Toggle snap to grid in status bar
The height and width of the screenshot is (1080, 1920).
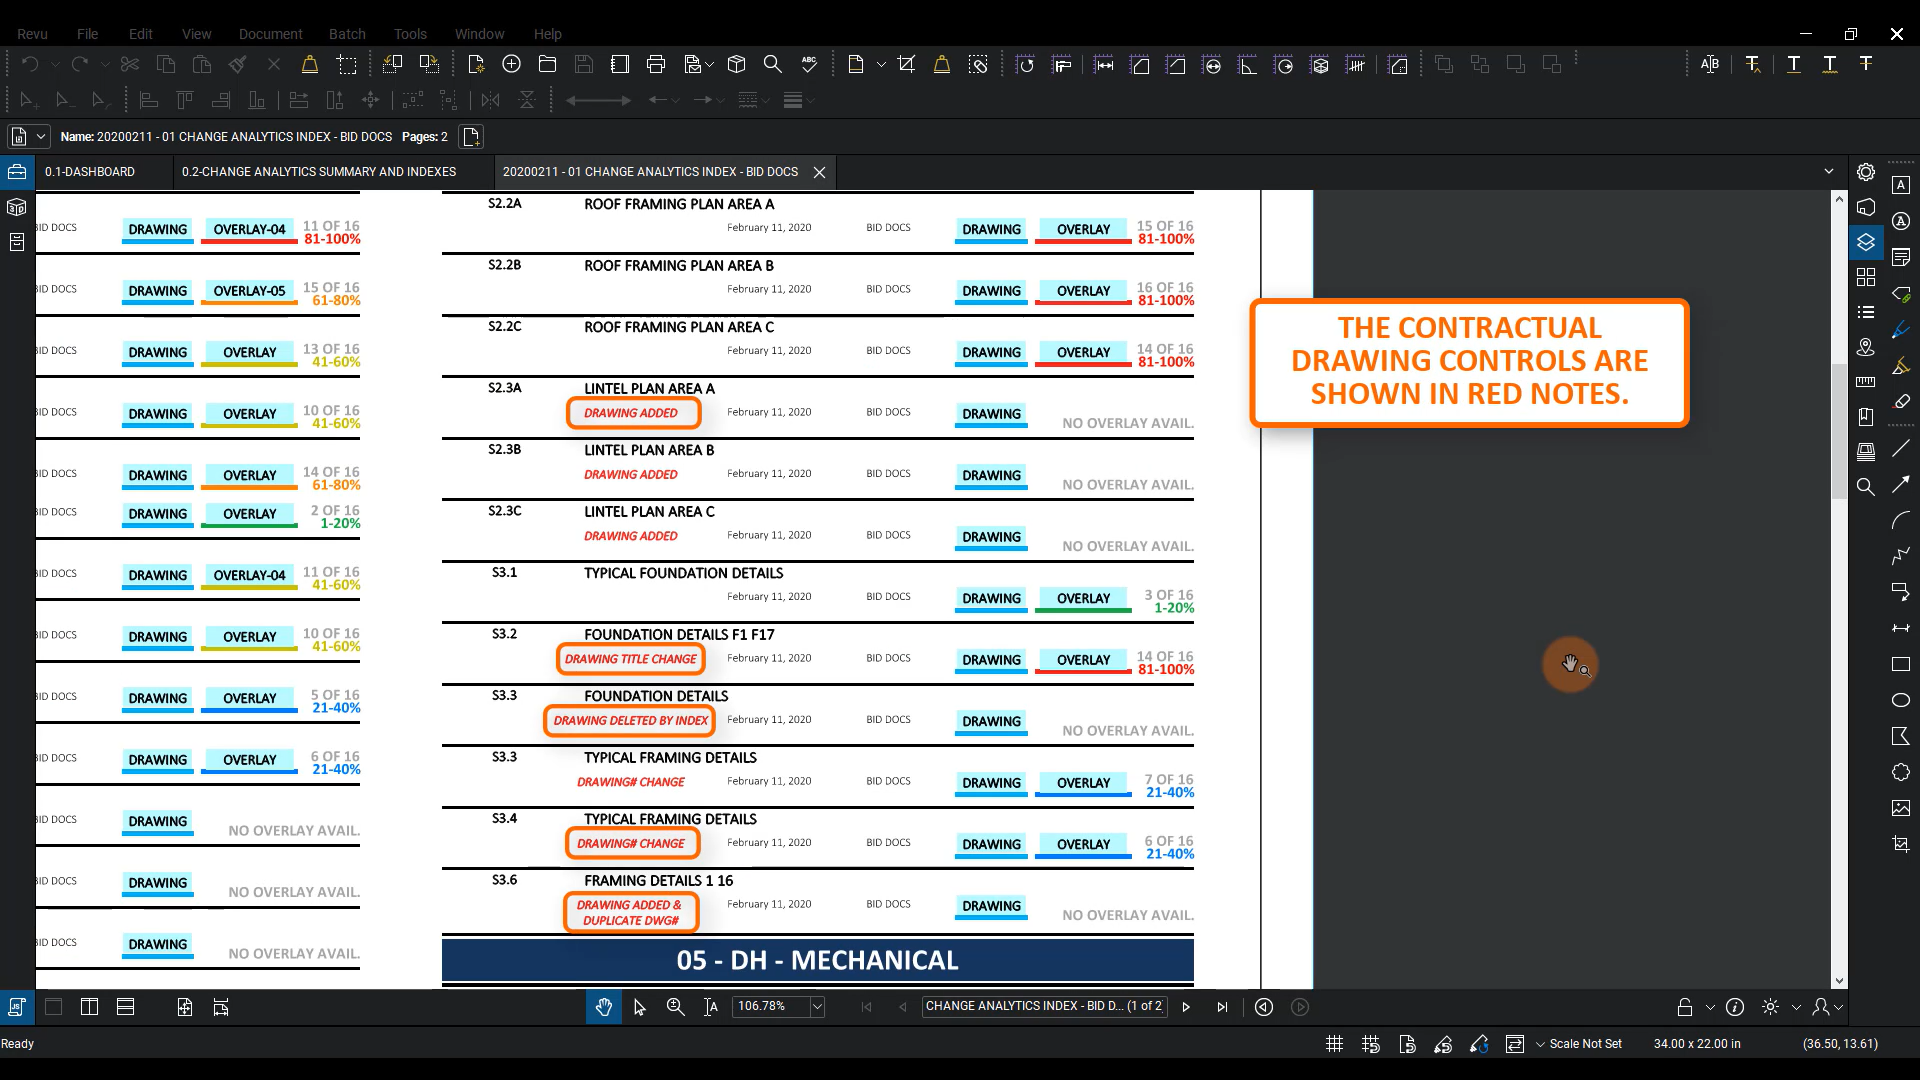click(1371, 1044)
